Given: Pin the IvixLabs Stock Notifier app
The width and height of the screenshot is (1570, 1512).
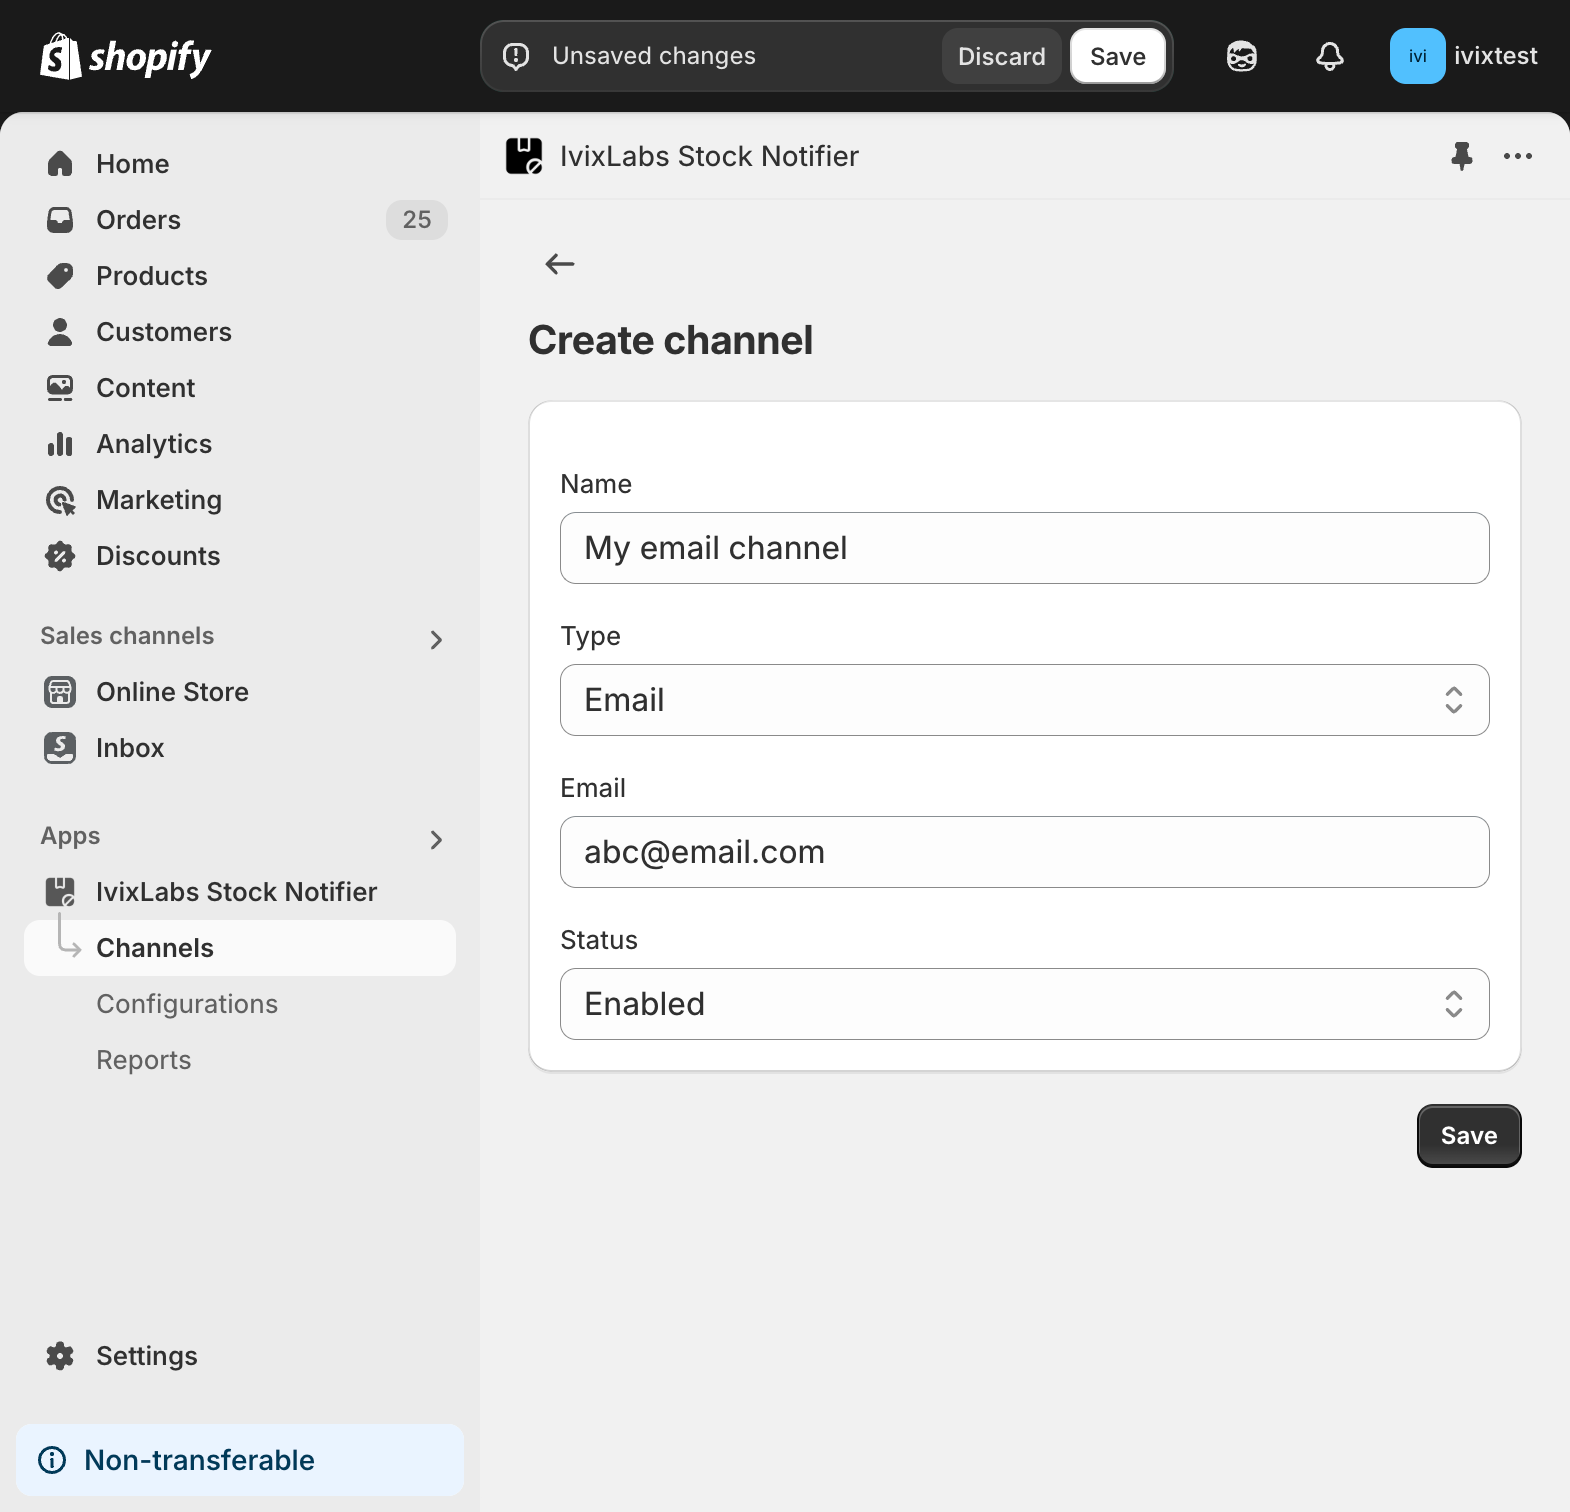Looking at the screenshot, I should [x=1462, y=156].
